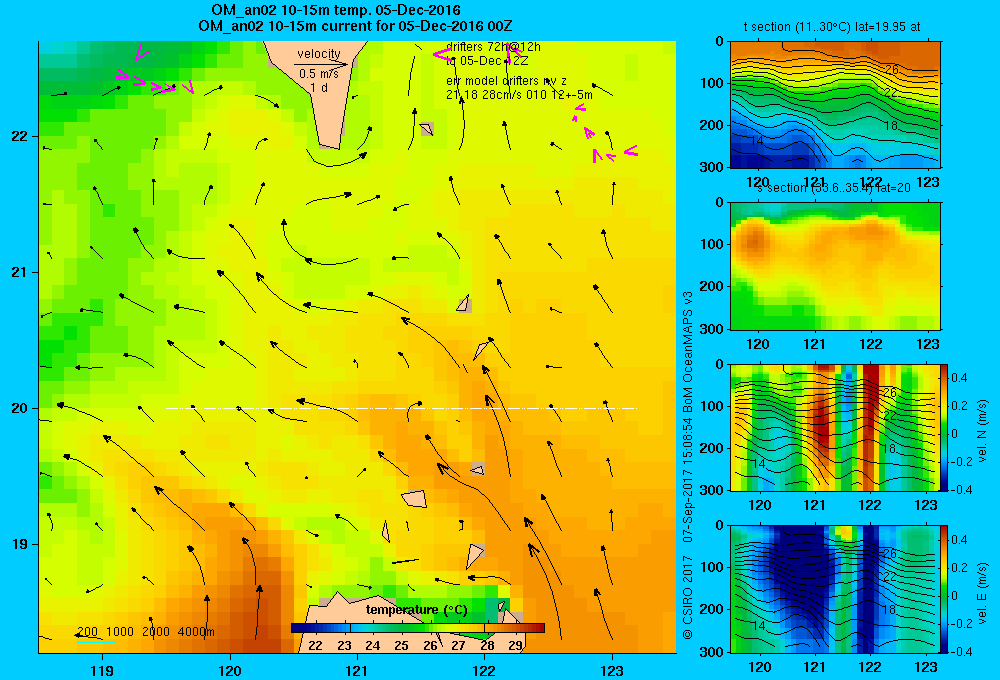Click the temperature color bar in main map

pyautogui.click(x=418, y=628)
